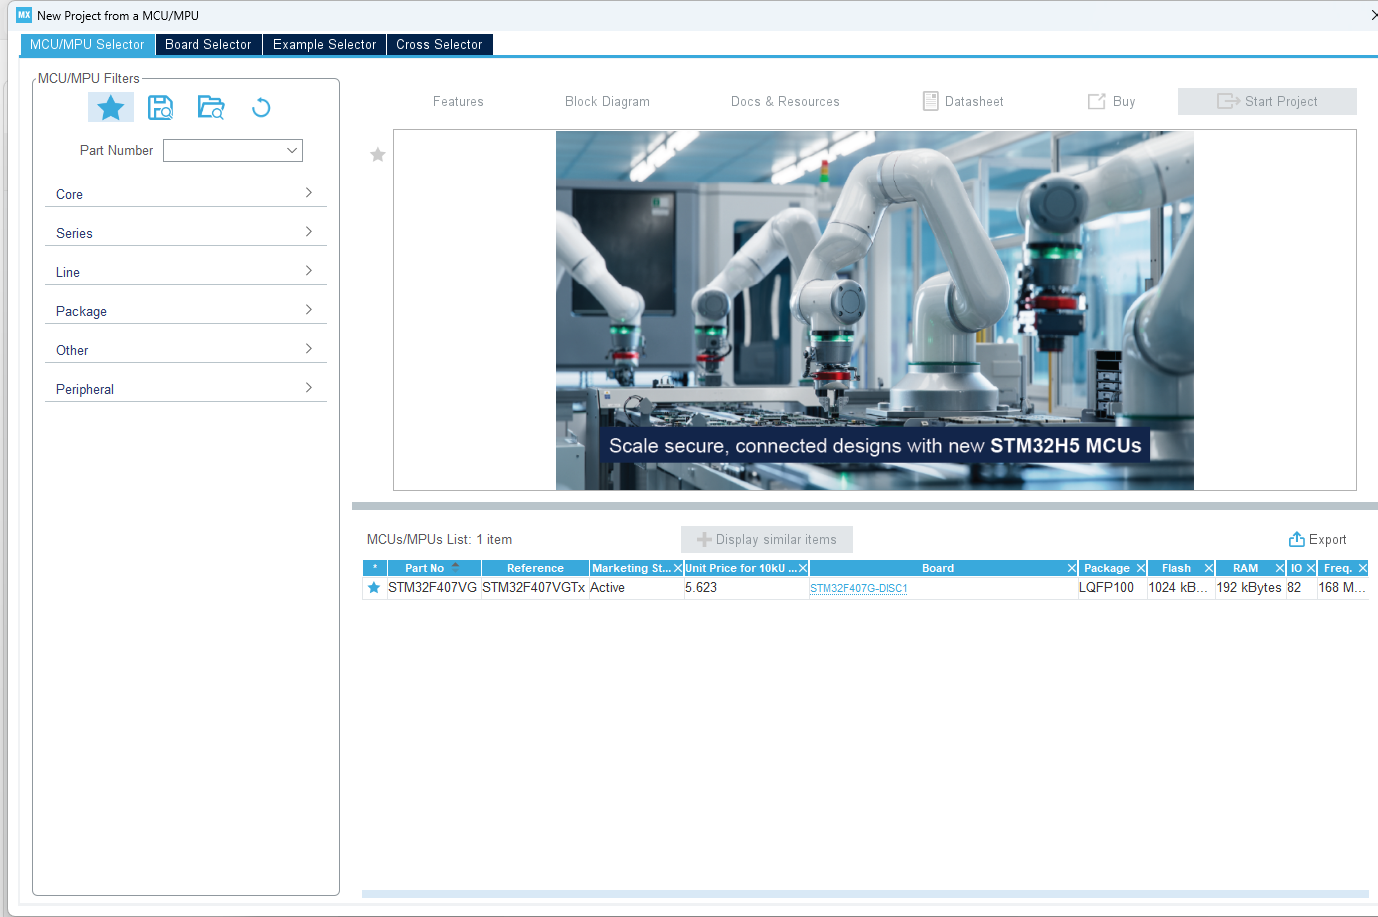This screenshot has height=917, width=1378.
Task: Close the Unit Price column
Action: 803,568
